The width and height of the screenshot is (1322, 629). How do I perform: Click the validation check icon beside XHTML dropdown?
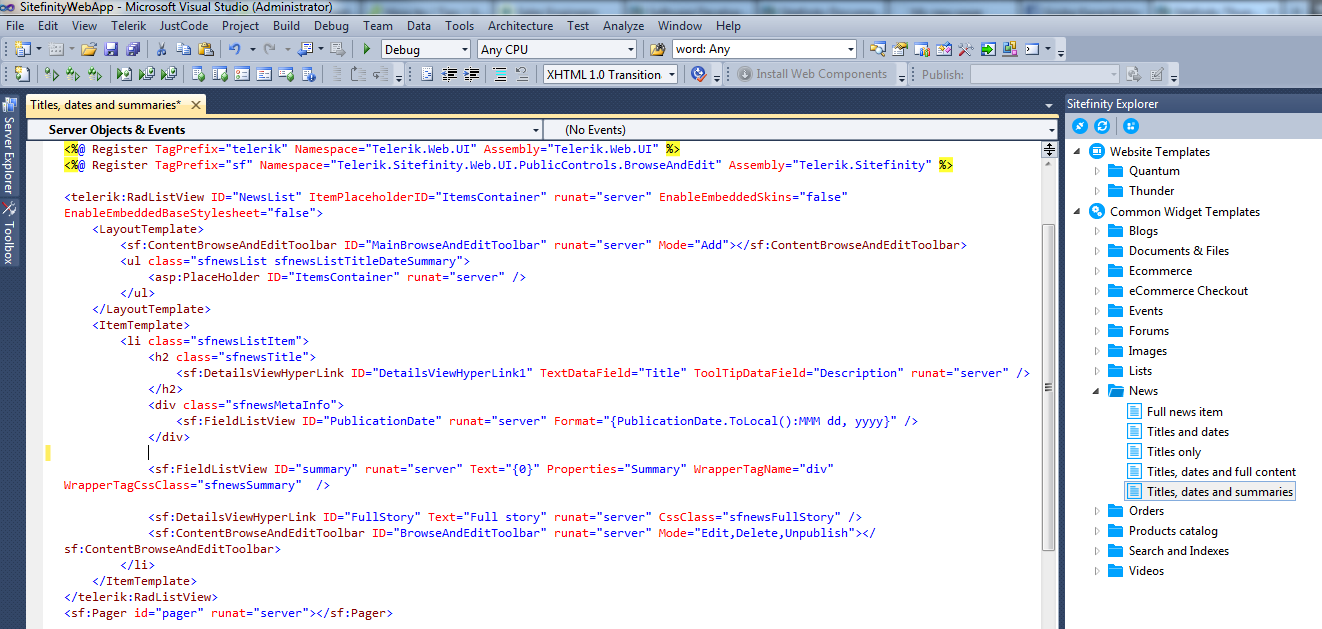(699, 74)
